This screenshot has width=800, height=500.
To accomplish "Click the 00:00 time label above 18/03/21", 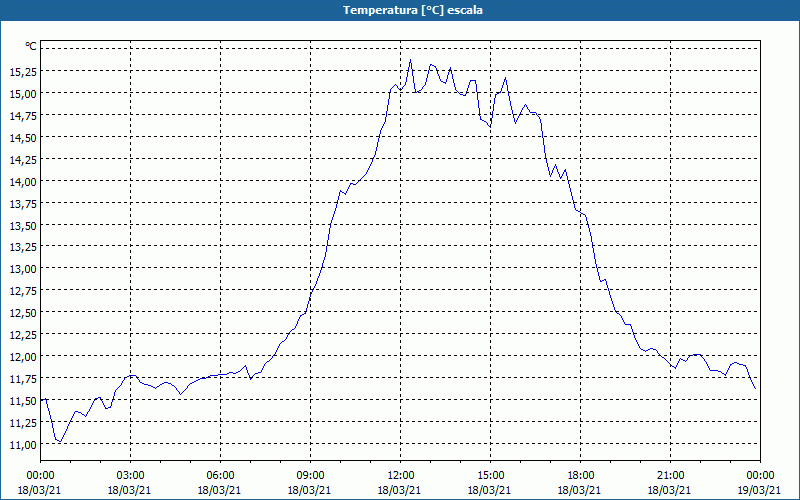I will click(x=40, y=476).
